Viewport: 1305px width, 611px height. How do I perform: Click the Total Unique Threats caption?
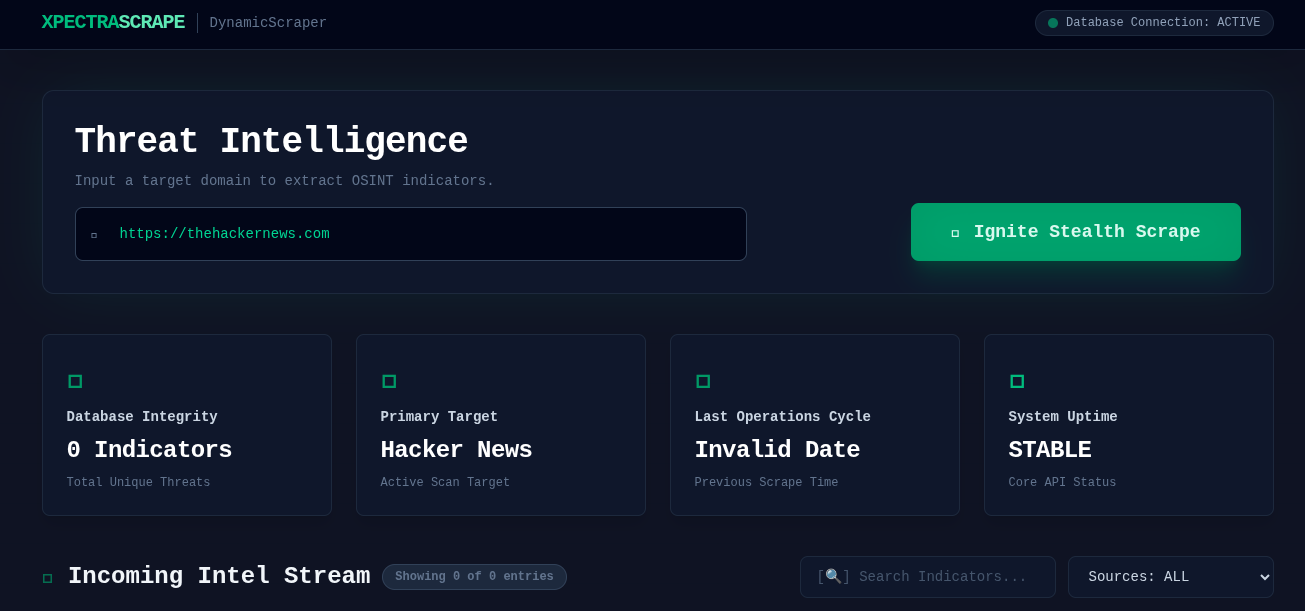tap(138, 483)
